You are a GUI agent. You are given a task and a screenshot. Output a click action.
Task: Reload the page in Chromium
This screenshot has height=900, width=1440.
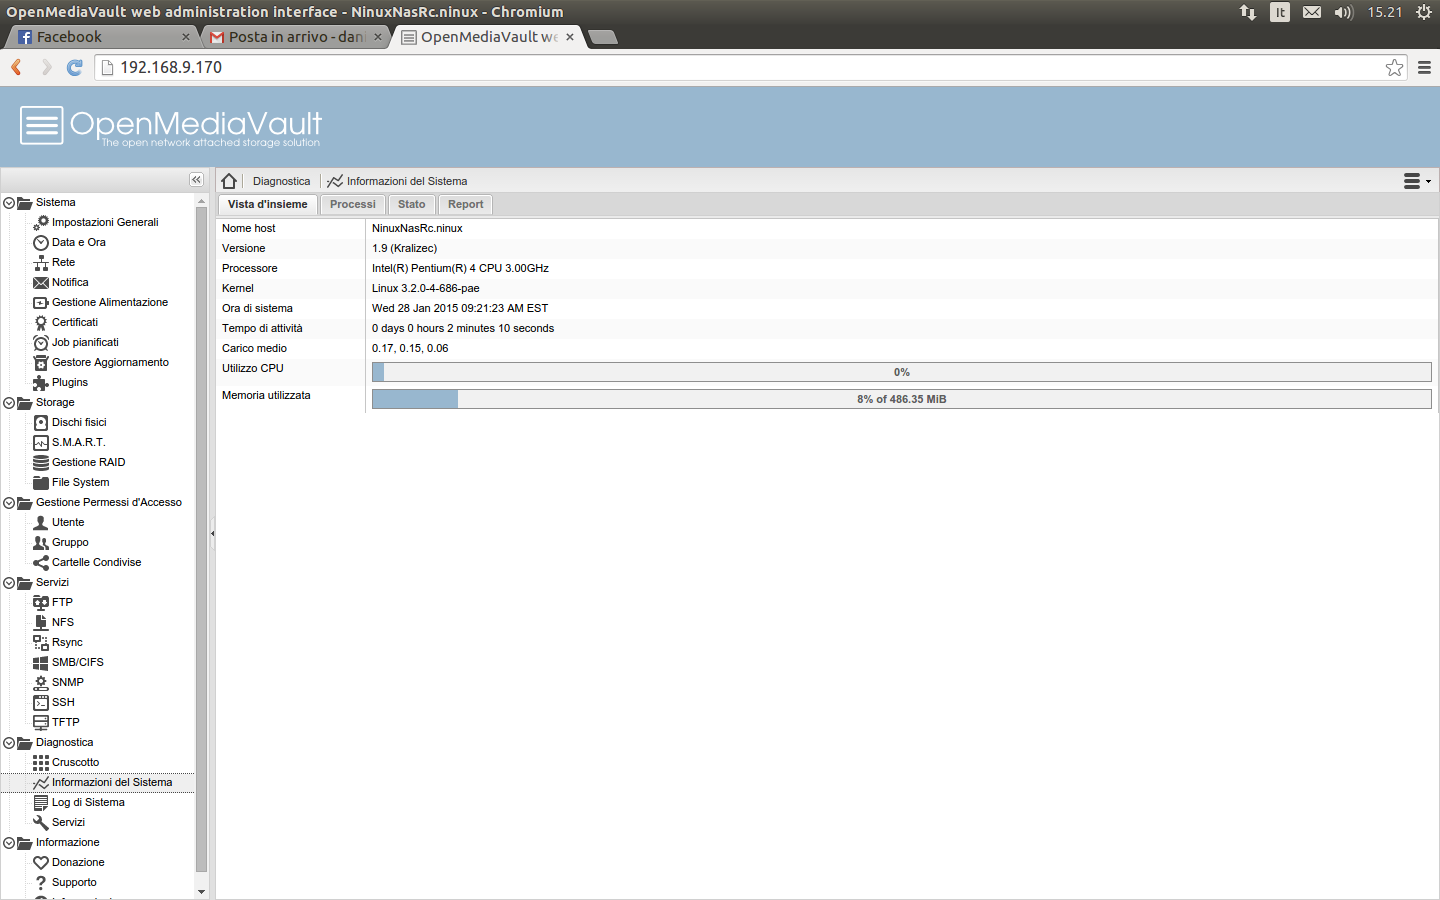point(74,67)
